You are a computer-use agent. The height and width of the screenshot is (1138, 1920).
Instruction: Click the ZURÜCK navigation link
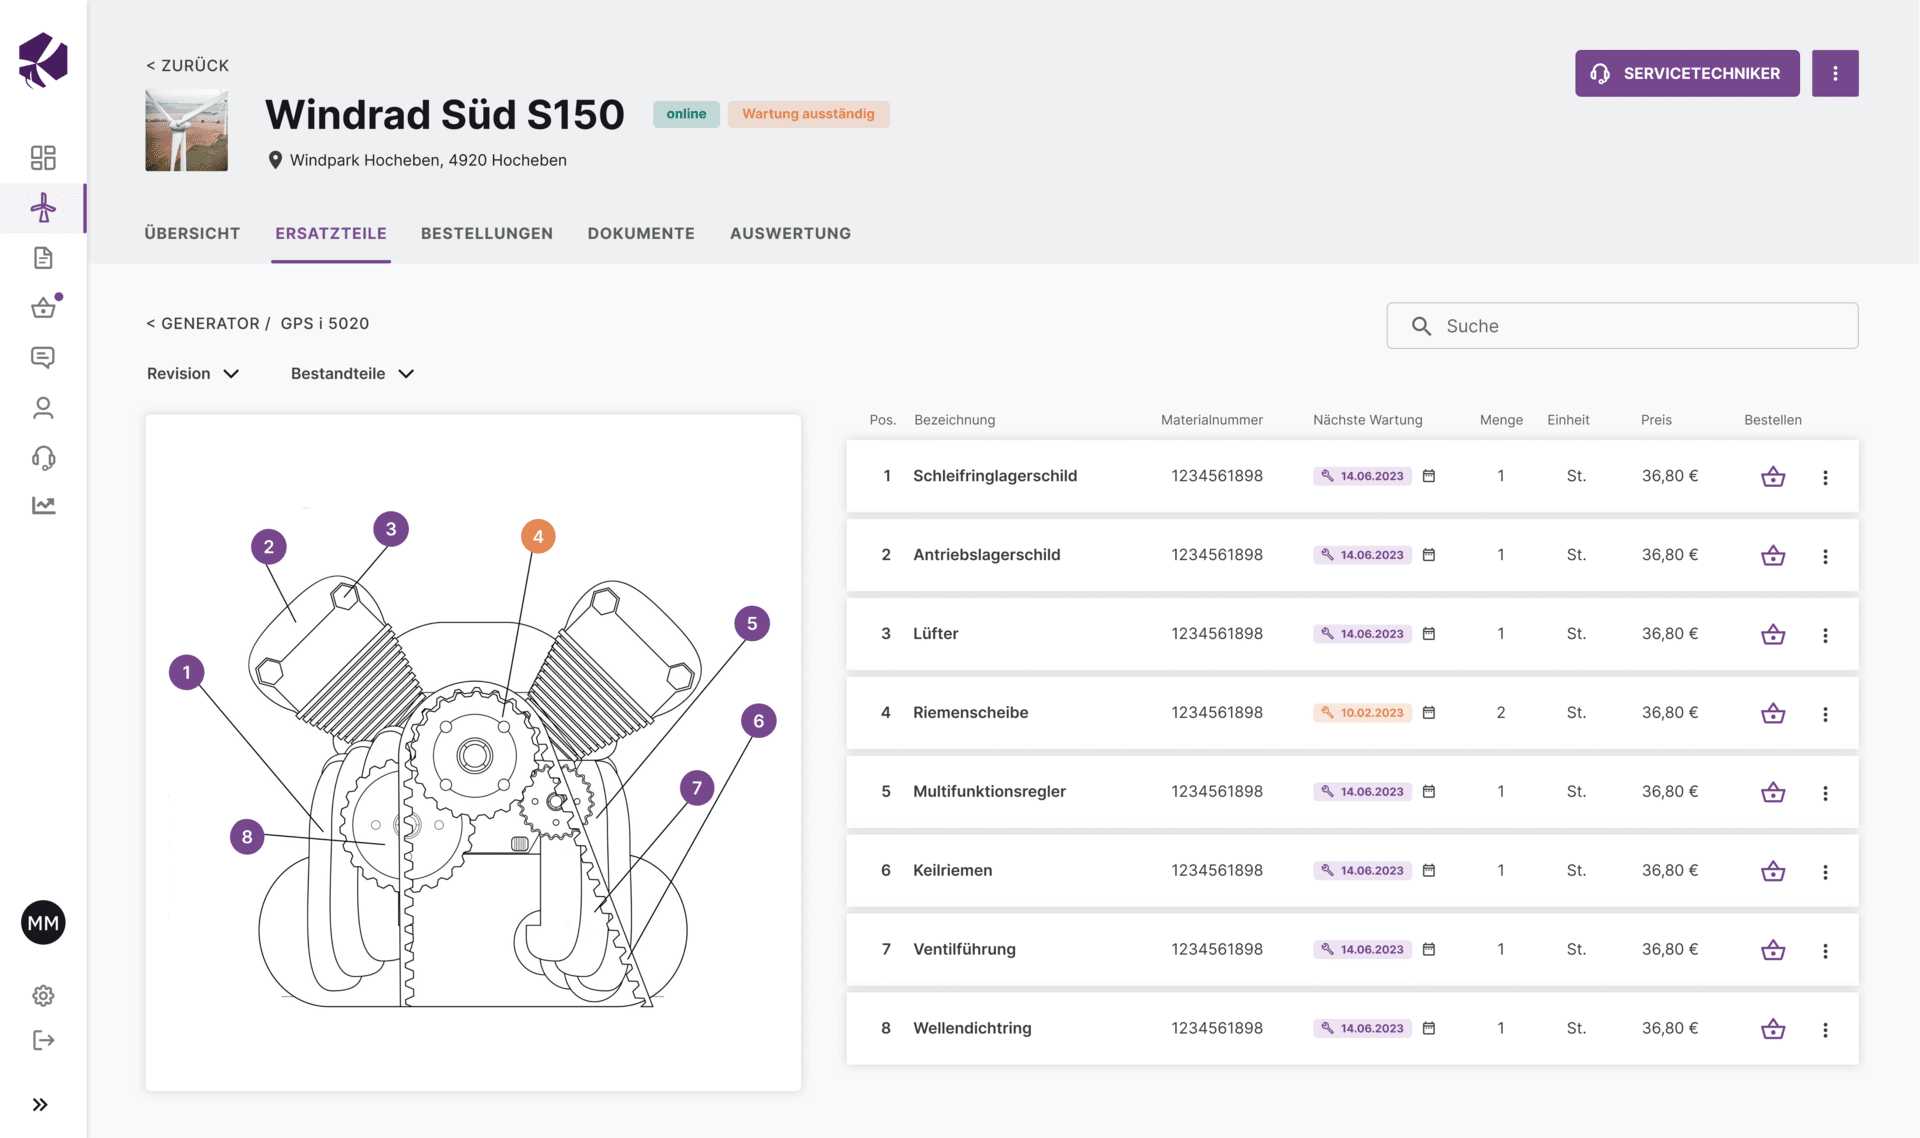click(x=187, y=64)
